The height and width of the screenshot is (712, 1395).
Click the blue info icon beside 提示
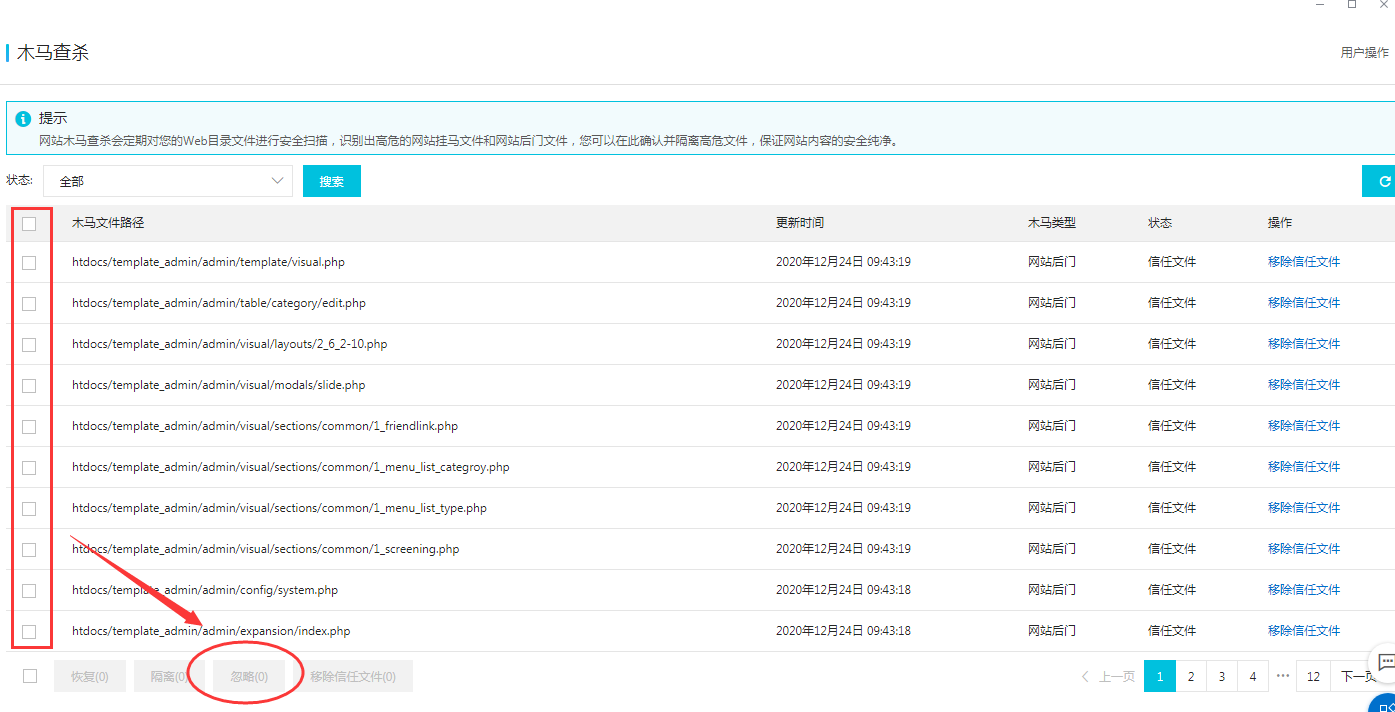(x=23, y=119)
